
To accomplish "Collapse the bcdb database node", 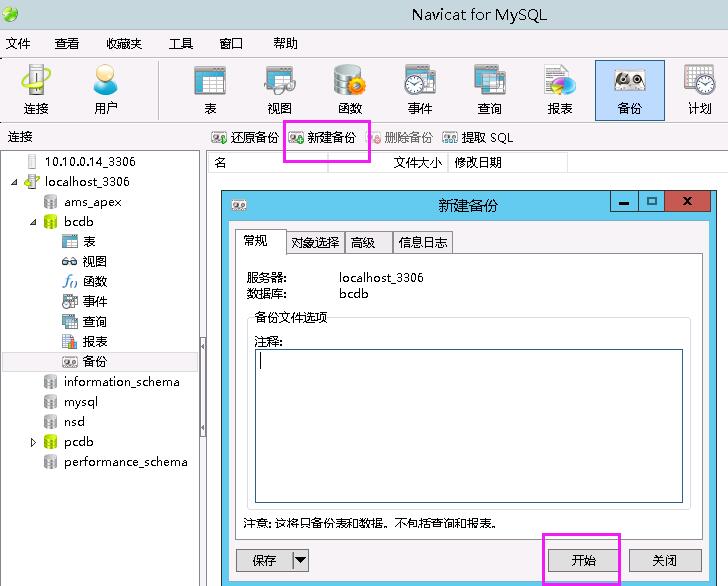I will 33,222.
